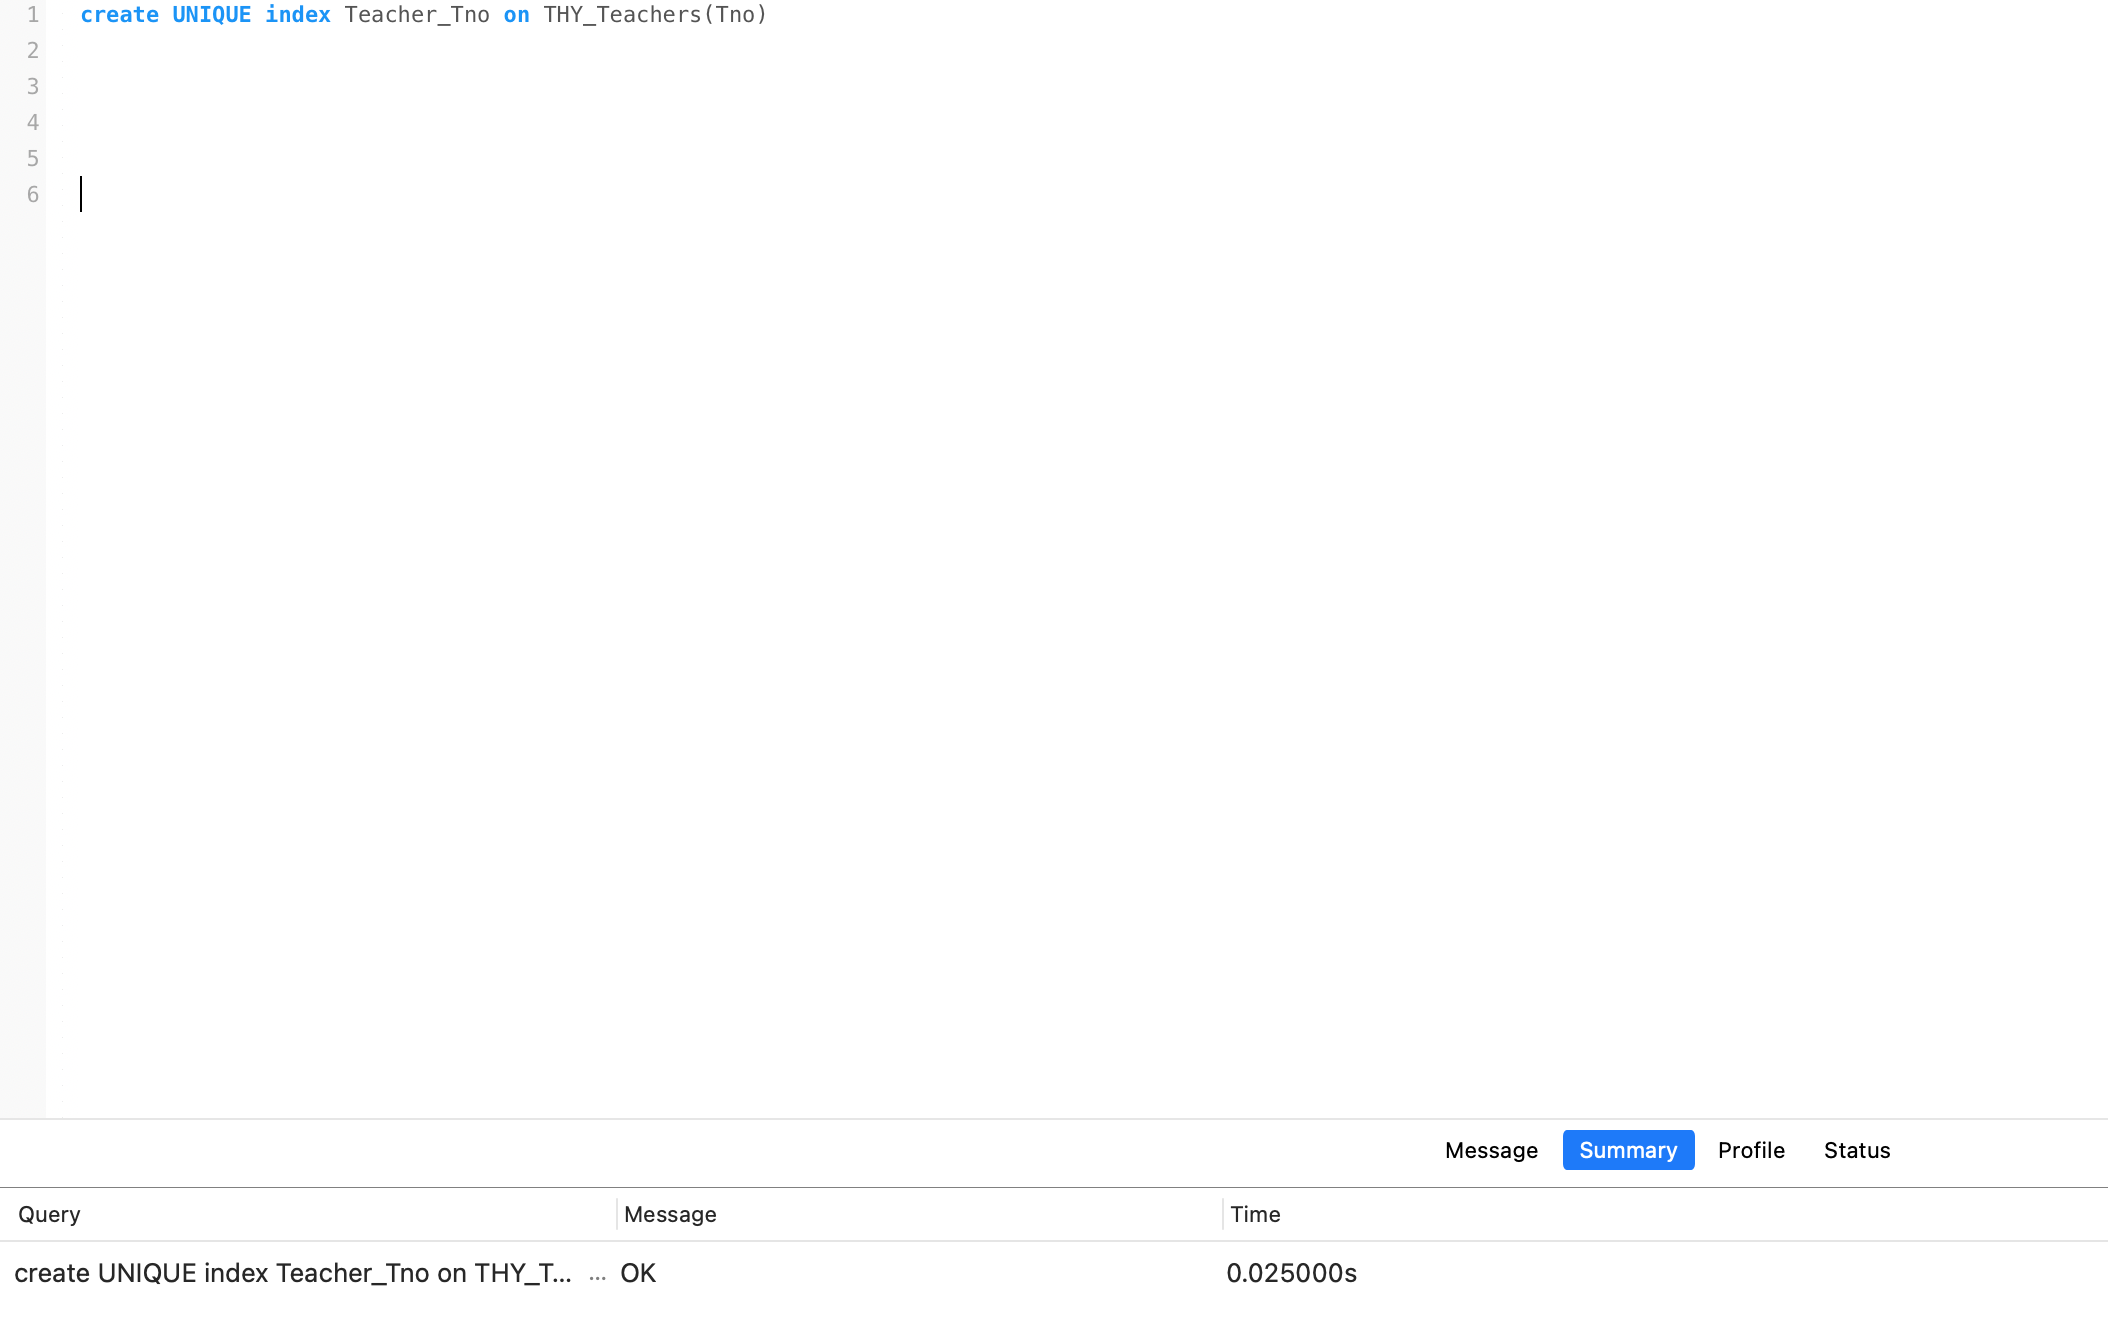The width and height of the screenshot is (2108, 1334).
Task: Click the ellipsis icon beside truncated query
Action: click(597, 1274)
